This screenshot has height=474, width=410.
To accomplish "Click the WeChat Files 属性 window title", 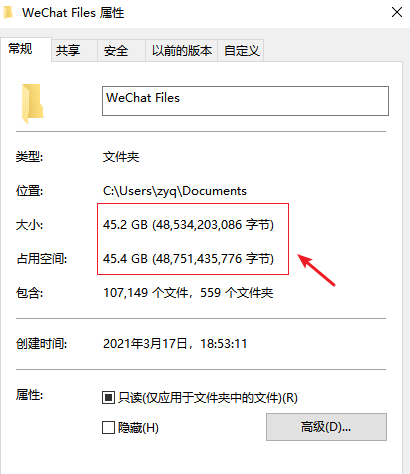I will (73, 13).
